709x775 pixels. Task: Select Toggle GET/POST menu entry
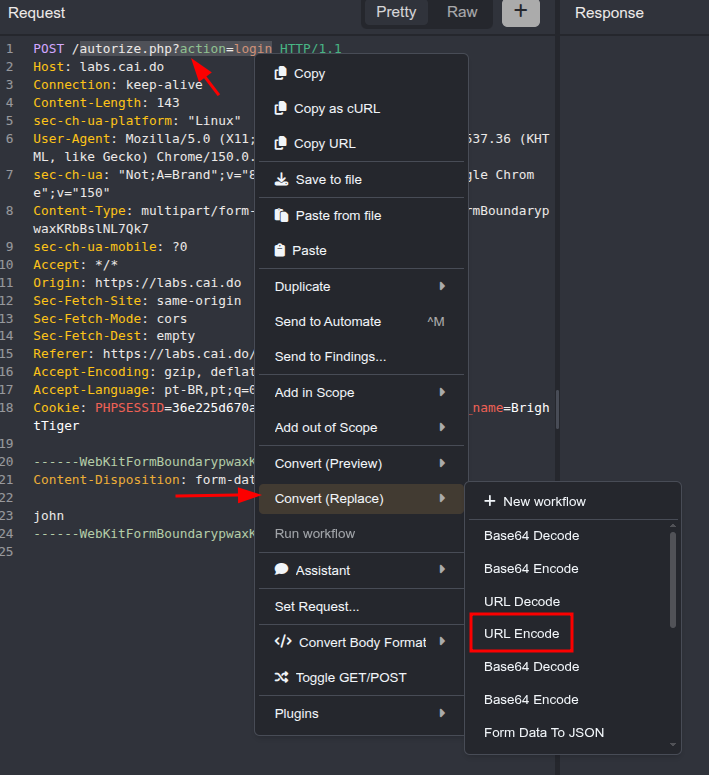point(361,678)
